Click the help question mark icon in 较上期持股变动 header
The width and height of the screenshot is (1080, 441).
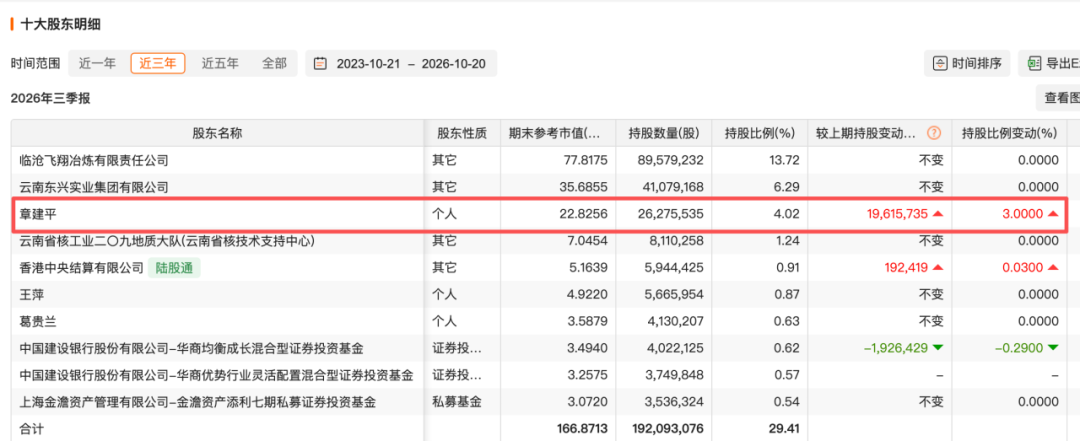[x=933, y=133]
